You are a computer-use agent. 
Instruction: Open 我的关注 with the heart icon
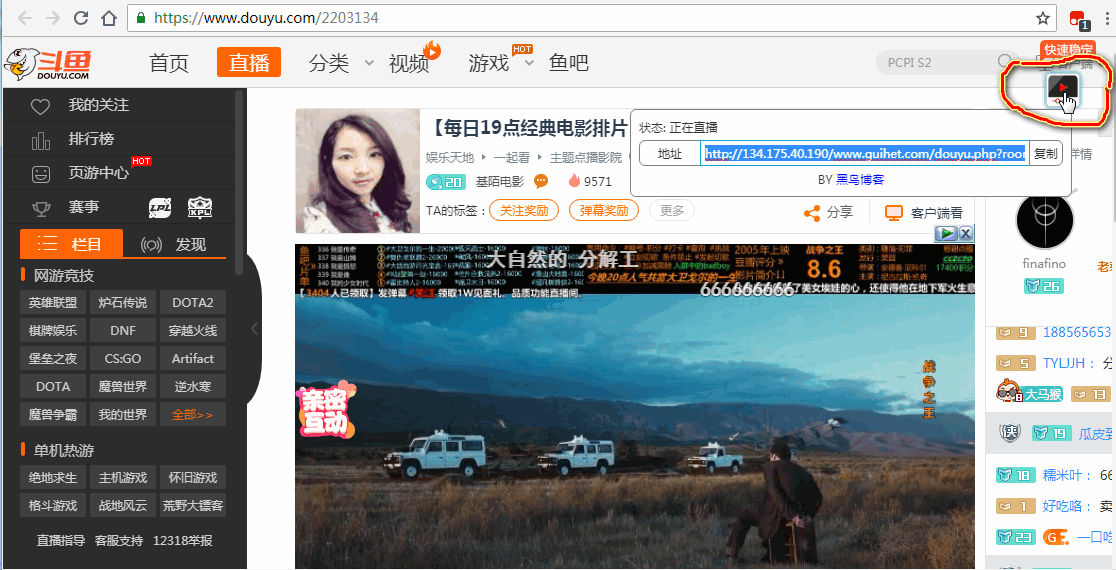tap(41, 106)
